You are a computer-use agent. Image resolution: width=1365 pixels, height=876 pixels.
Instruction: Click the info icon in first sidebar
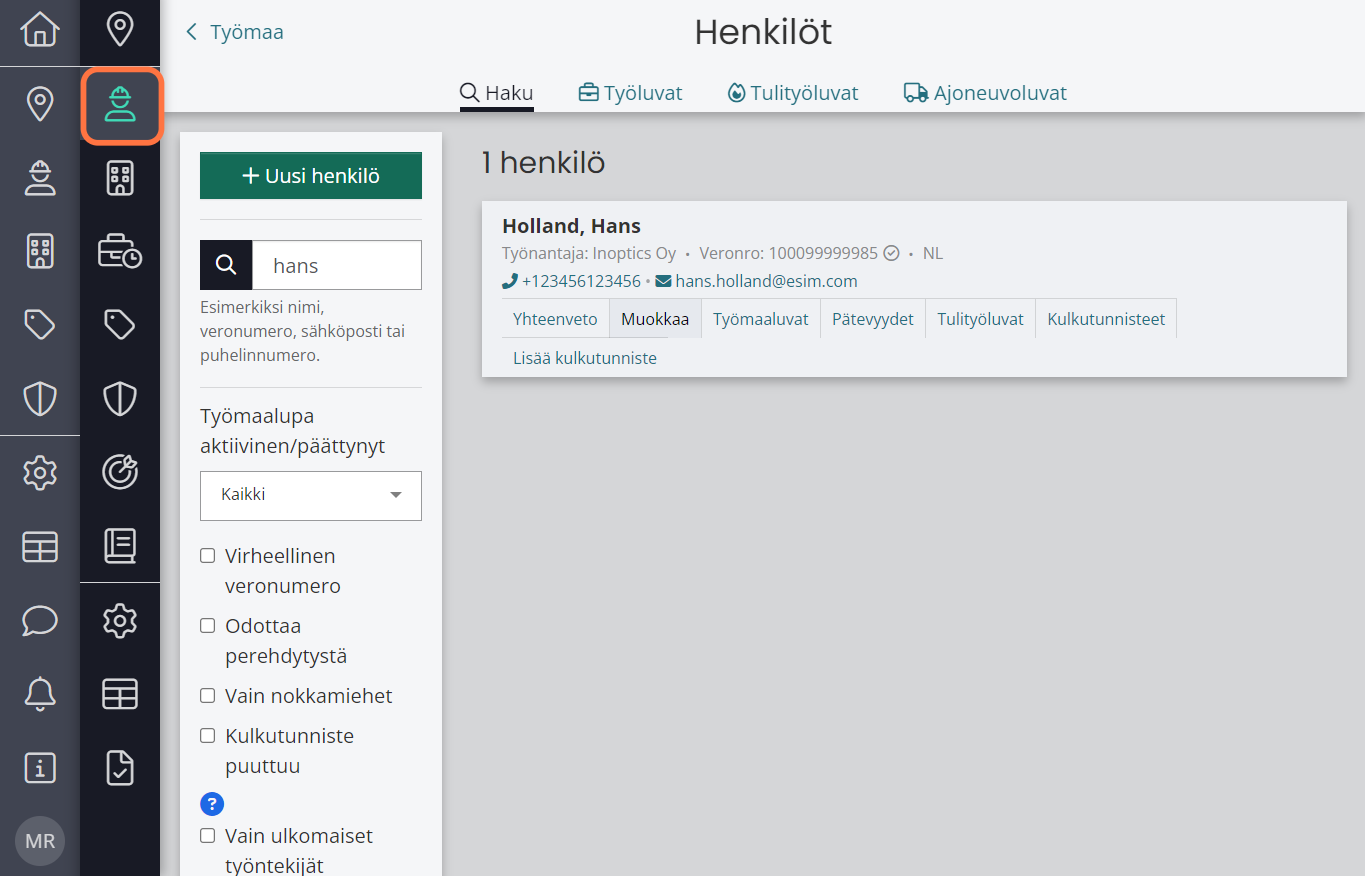click(40, 767)
